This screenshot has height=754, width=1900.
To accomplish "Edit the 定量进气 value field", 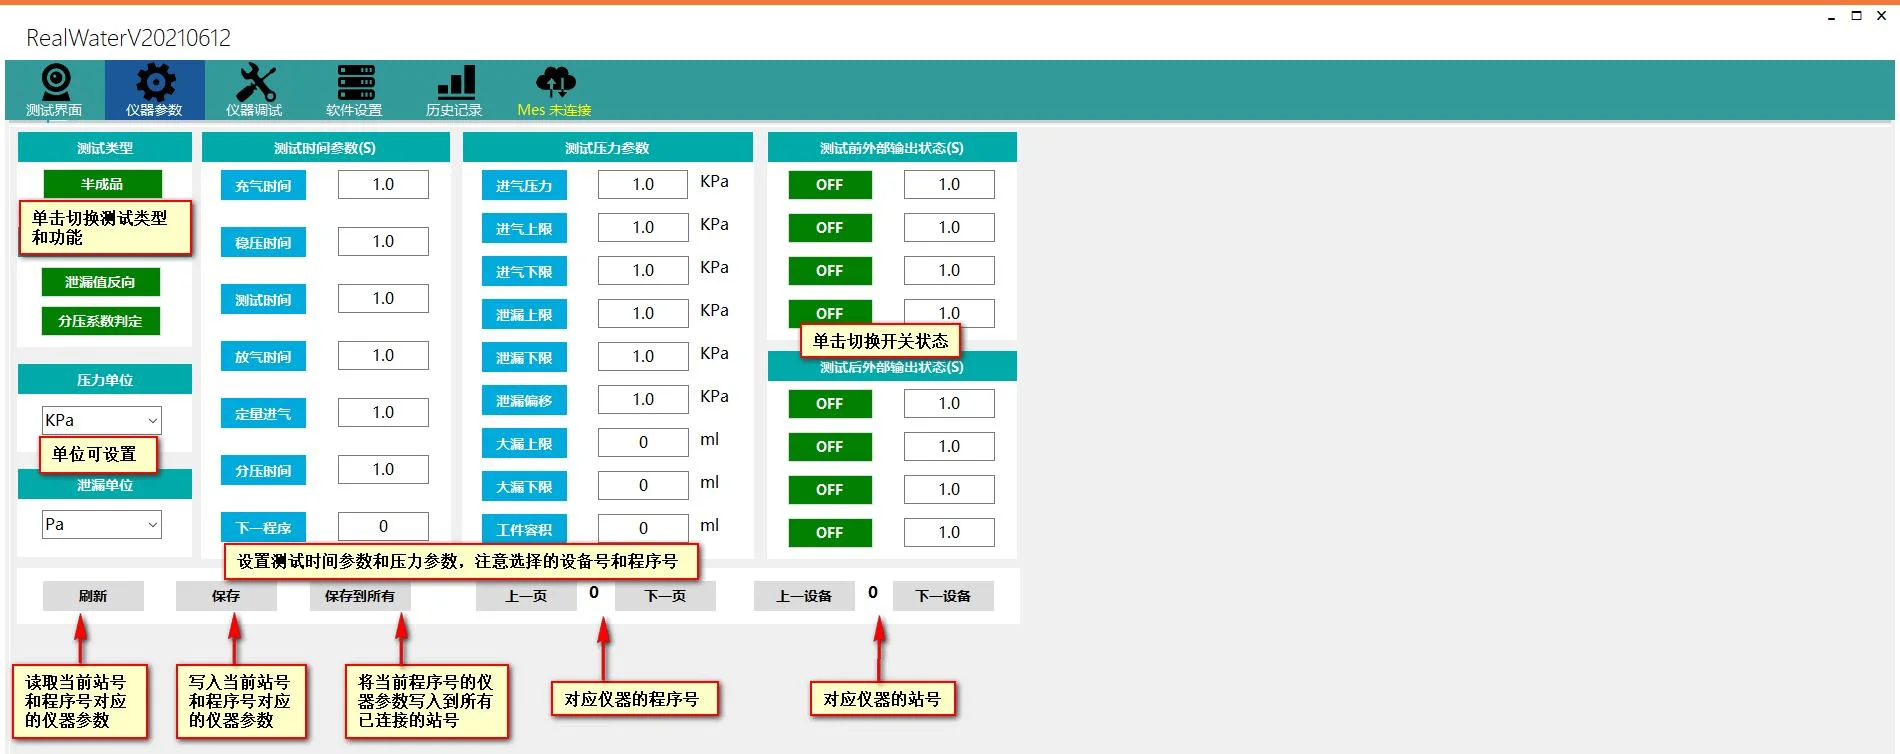I will click(383, 413).
